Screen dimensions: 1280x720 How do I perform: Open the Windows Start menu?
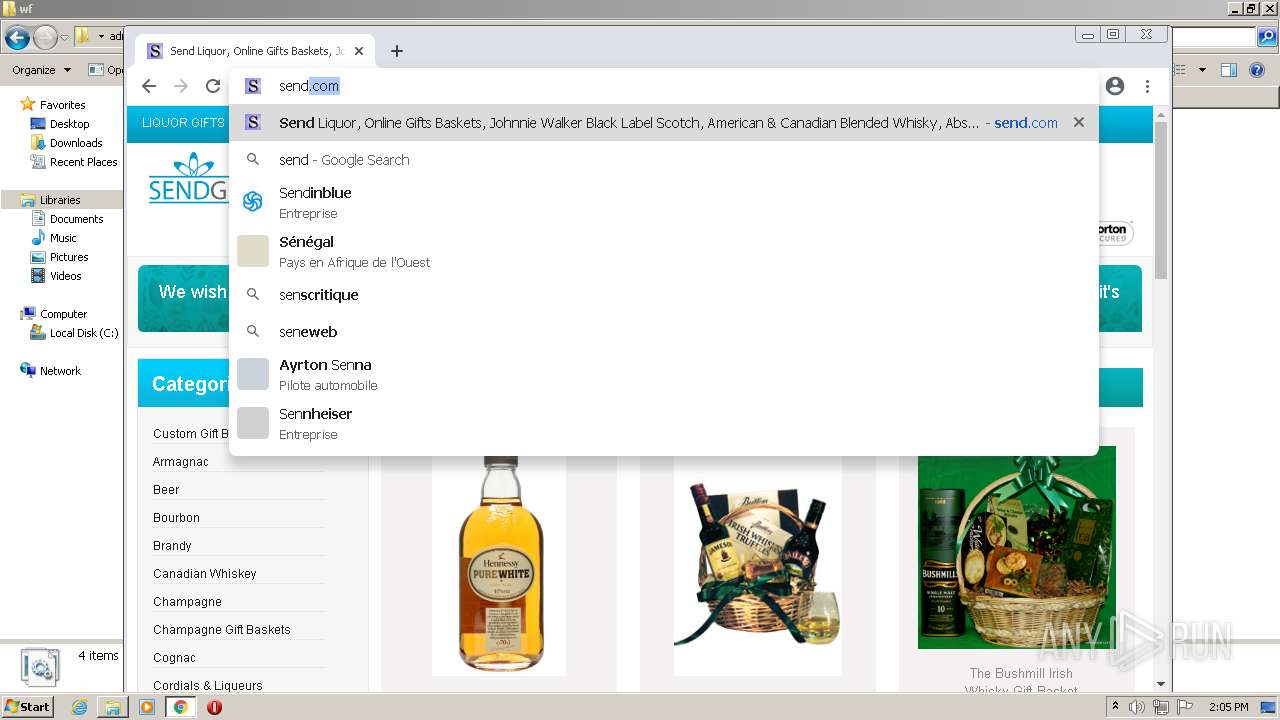[28, 707]
